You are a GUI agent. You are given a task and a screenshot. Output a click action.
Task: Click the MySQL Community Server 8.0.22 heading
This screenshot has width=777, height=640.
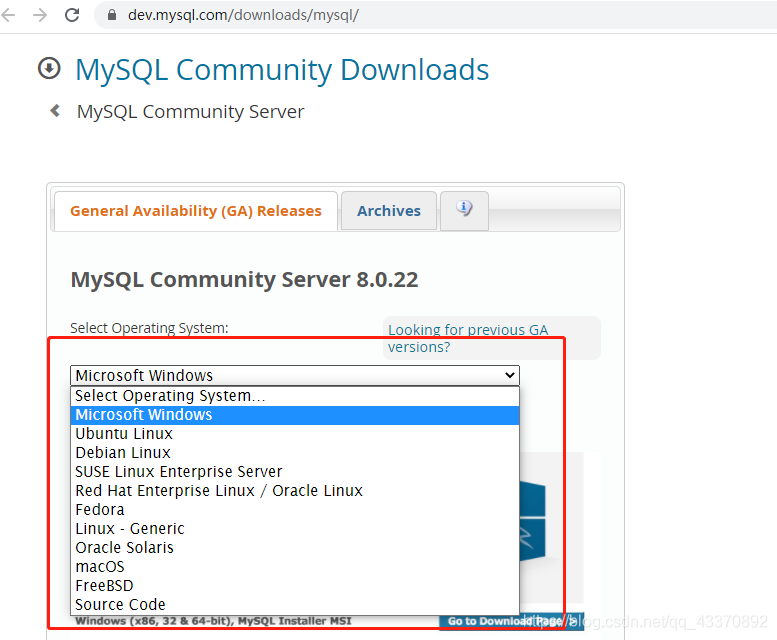244,280
